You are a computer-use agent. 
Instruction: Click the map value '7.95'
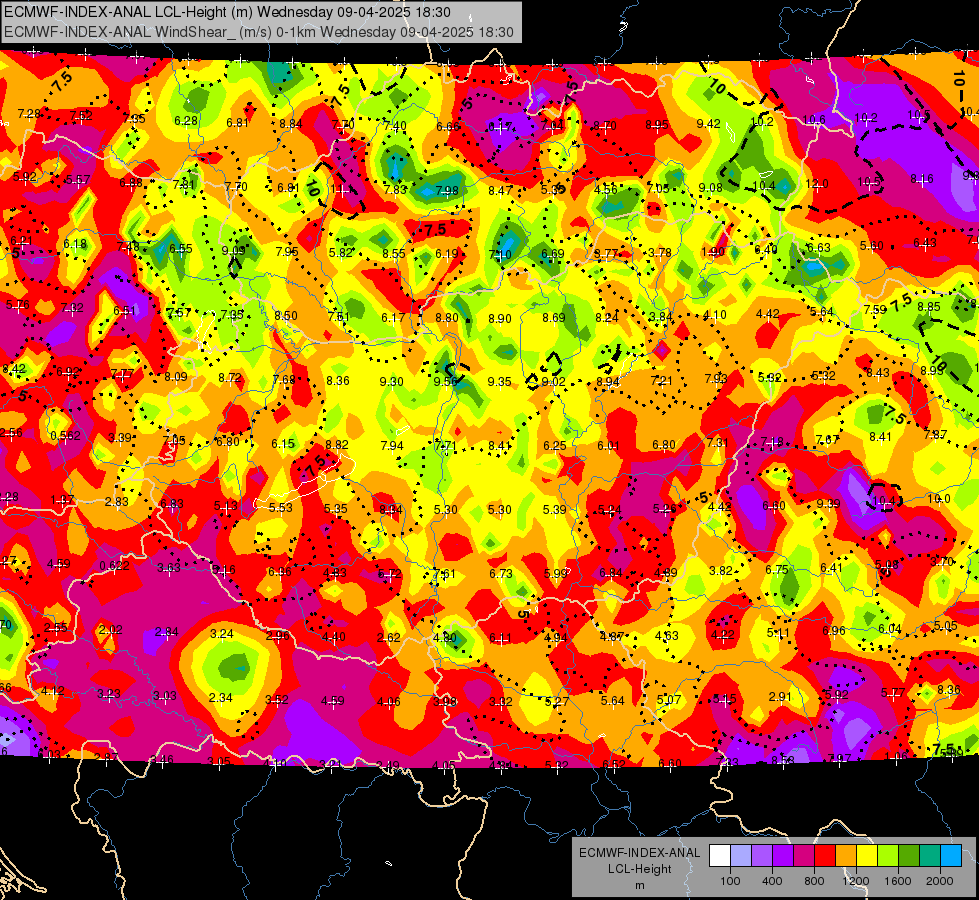[x=287, y=252]
